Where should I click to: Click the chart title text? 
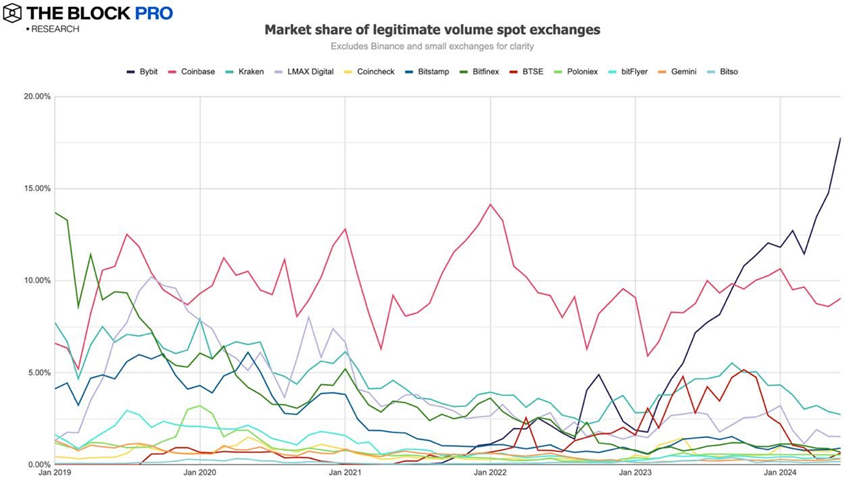tap(432, 29)
